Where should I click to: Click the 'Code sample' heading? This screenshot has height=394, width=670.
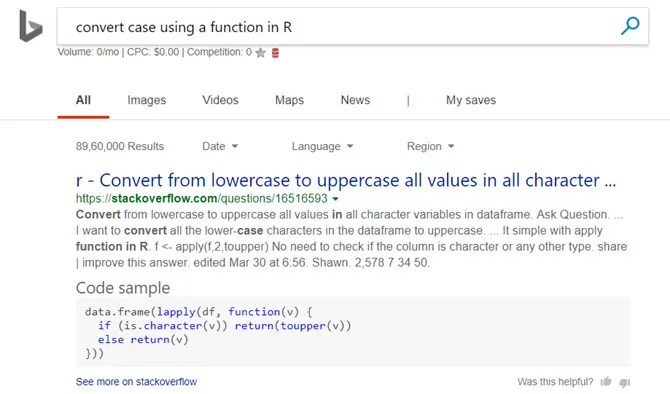[x=123, y=288]
